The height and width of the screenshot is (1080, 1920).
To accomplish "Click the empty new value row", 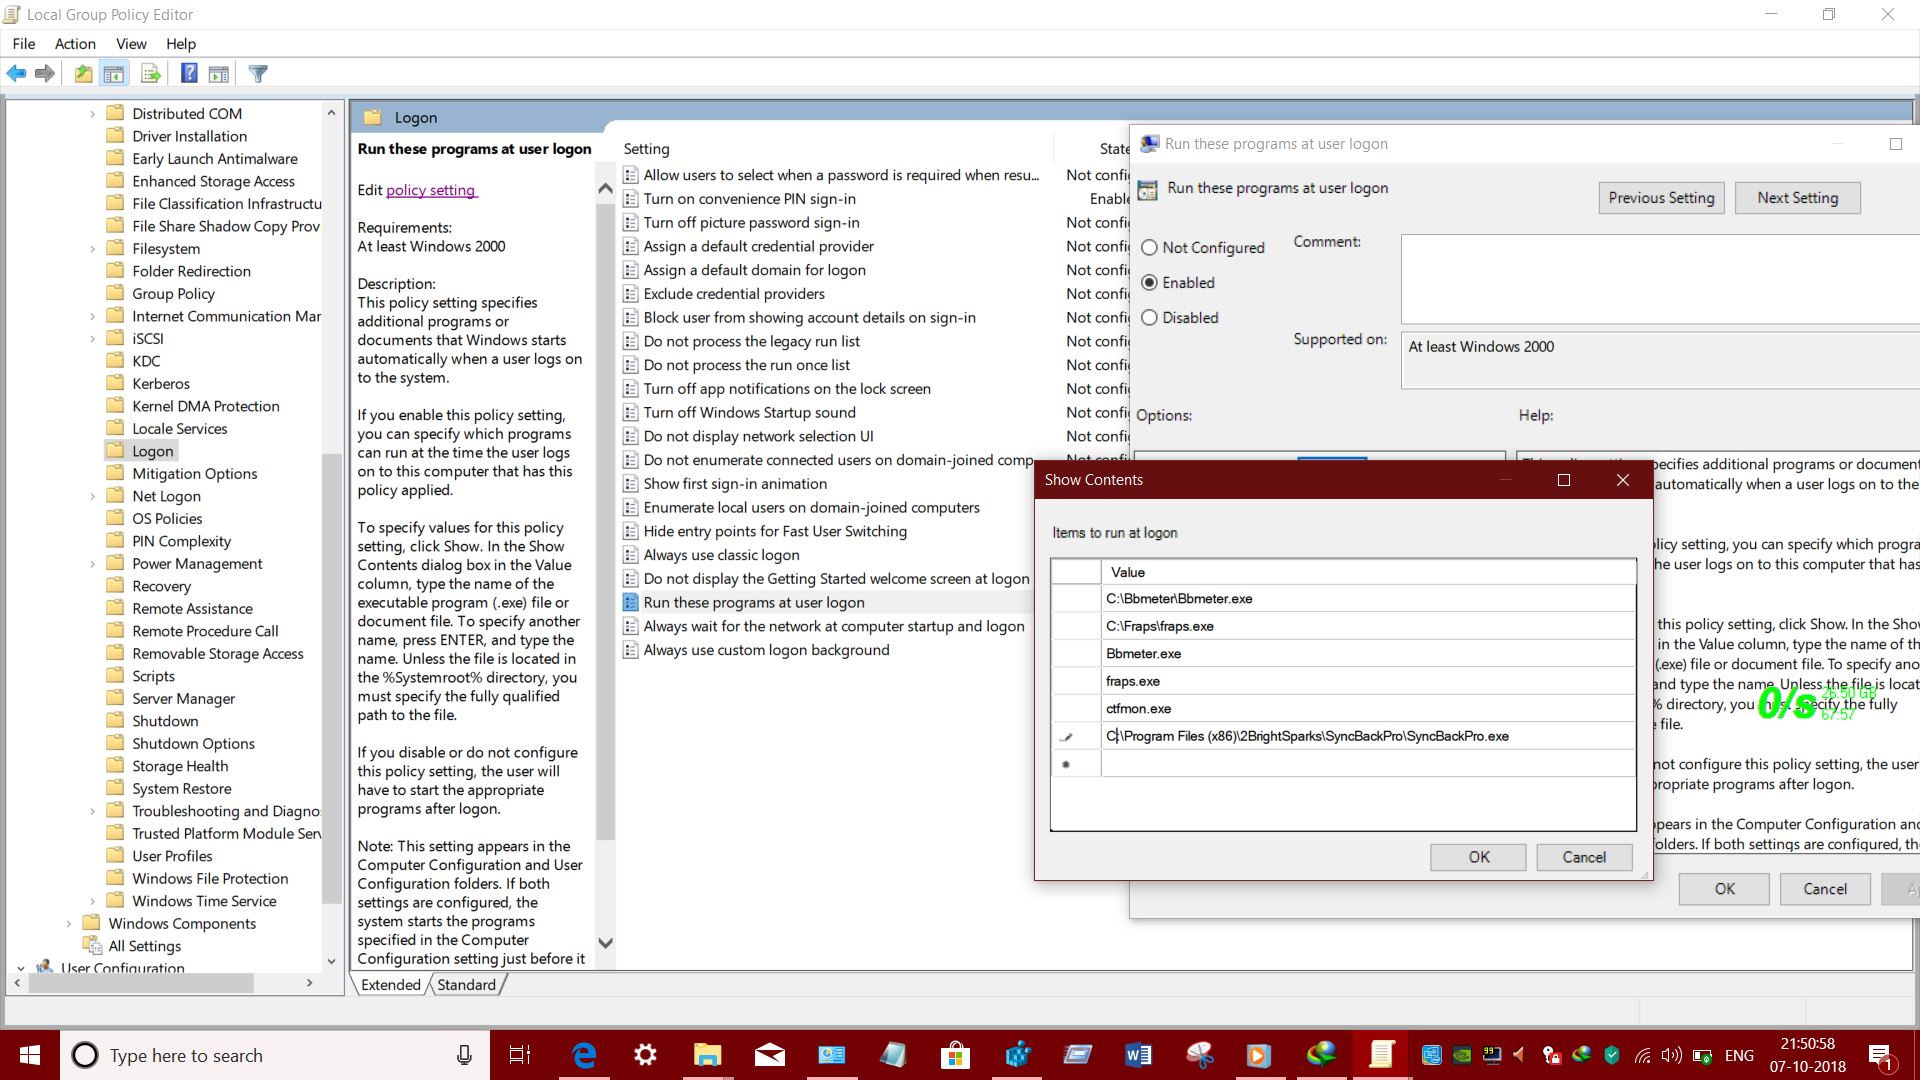I will point(1367,764).
